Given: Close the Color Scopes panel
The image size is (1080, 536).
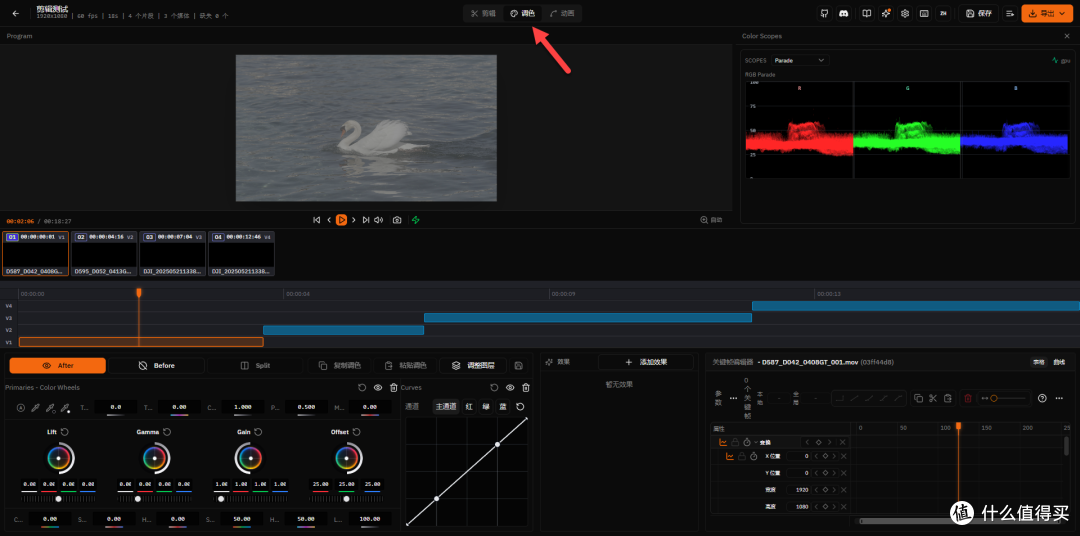Looking at the screenshot, I should (x=1067, y=36).
